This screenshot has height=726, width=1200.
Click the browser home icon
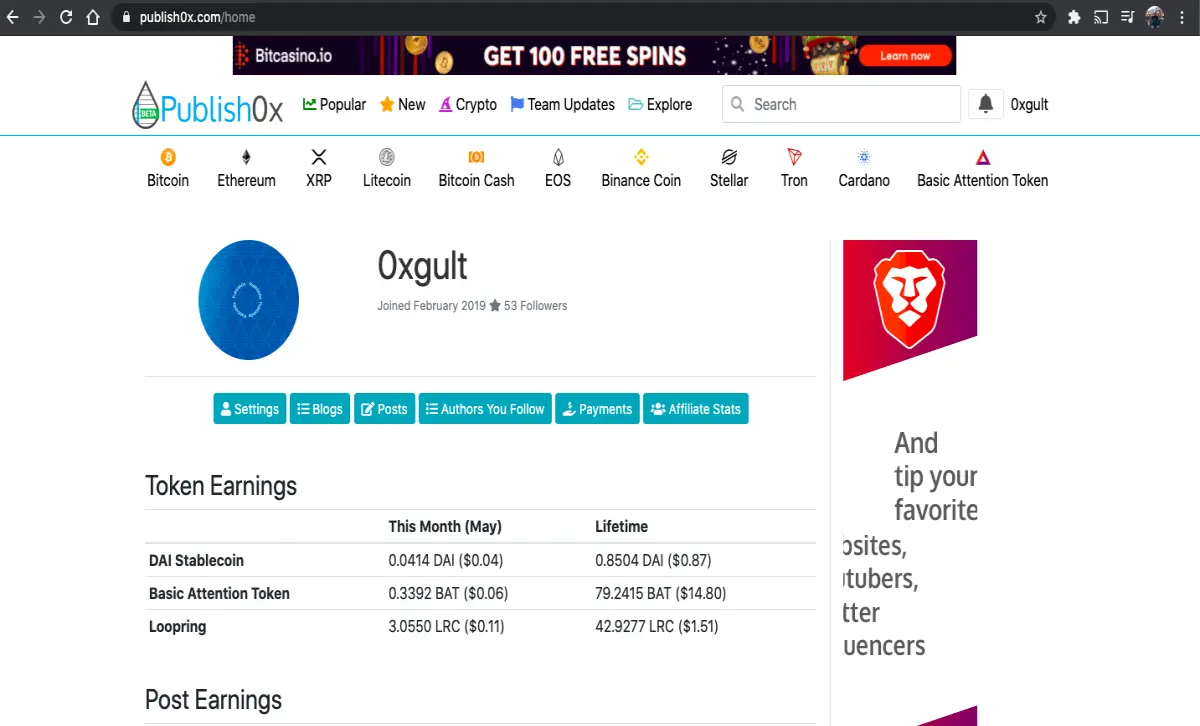[92, 17]
